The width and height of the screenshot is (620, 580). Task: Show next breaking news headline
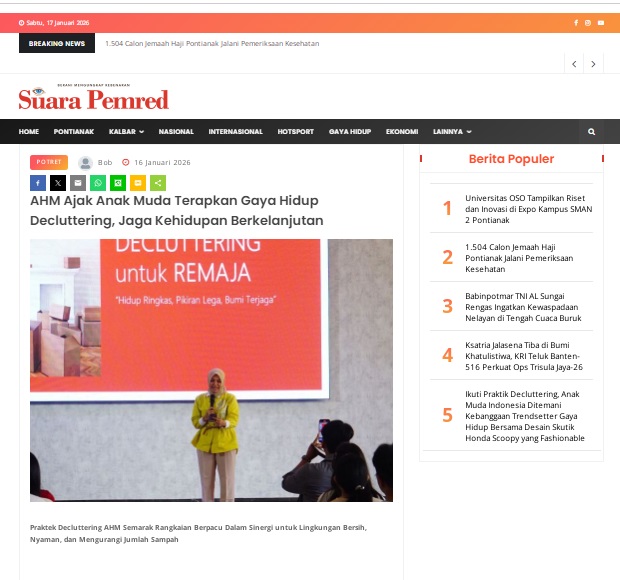pos(594,64)
